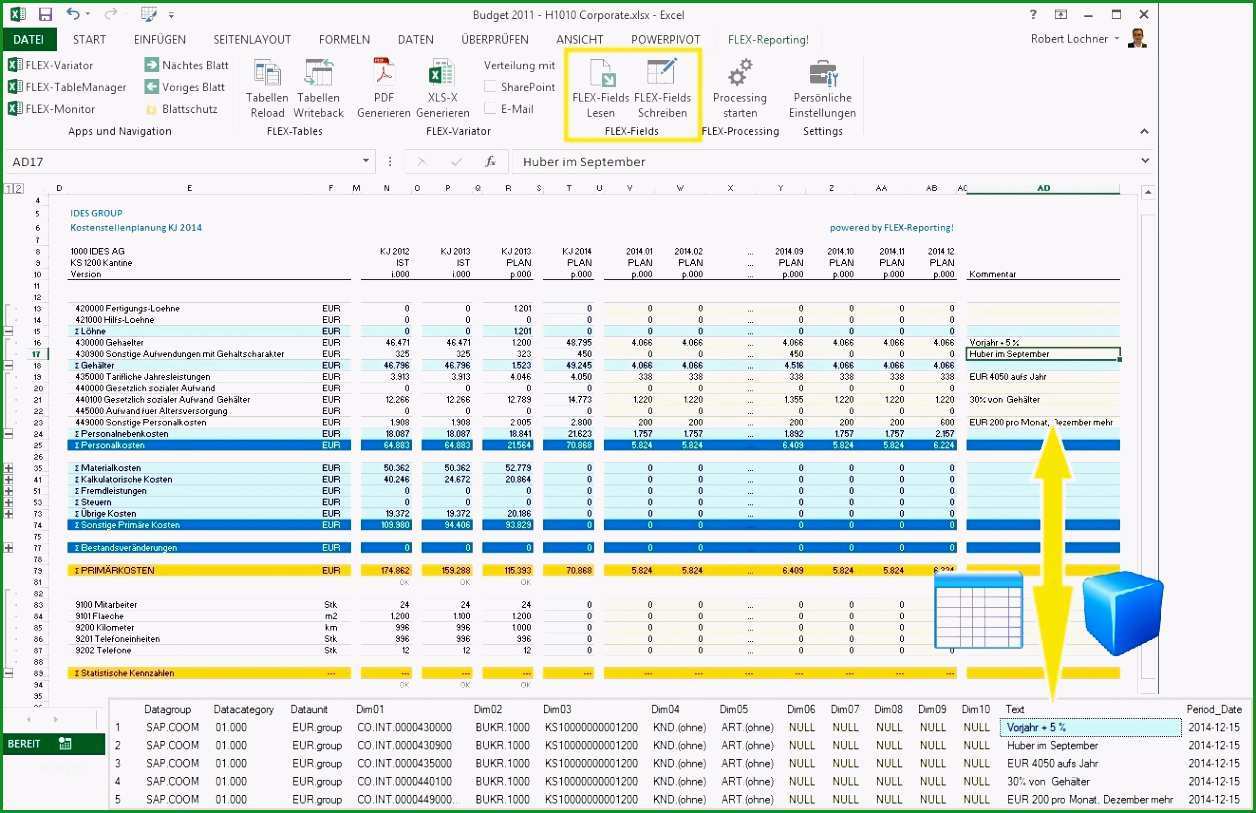Open Persönliche Einstellungen

point(823,88)
